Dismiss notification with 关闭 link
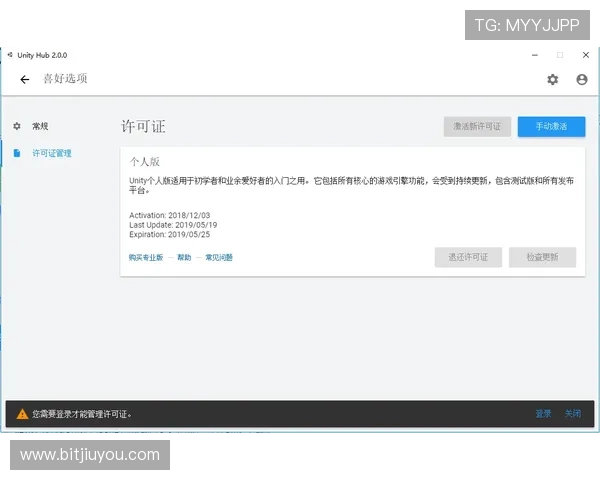 pyautogui.click(x=573, y=414)
